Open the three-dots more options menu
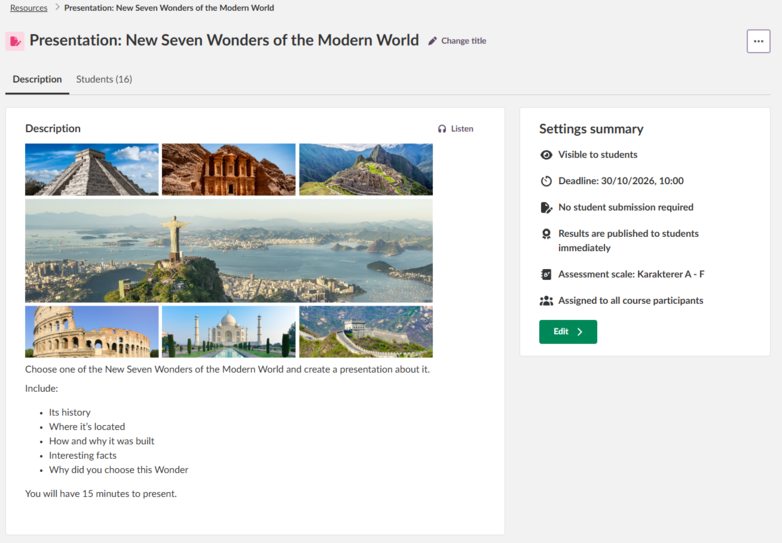 pyautogui.click(x=758, y=41)
